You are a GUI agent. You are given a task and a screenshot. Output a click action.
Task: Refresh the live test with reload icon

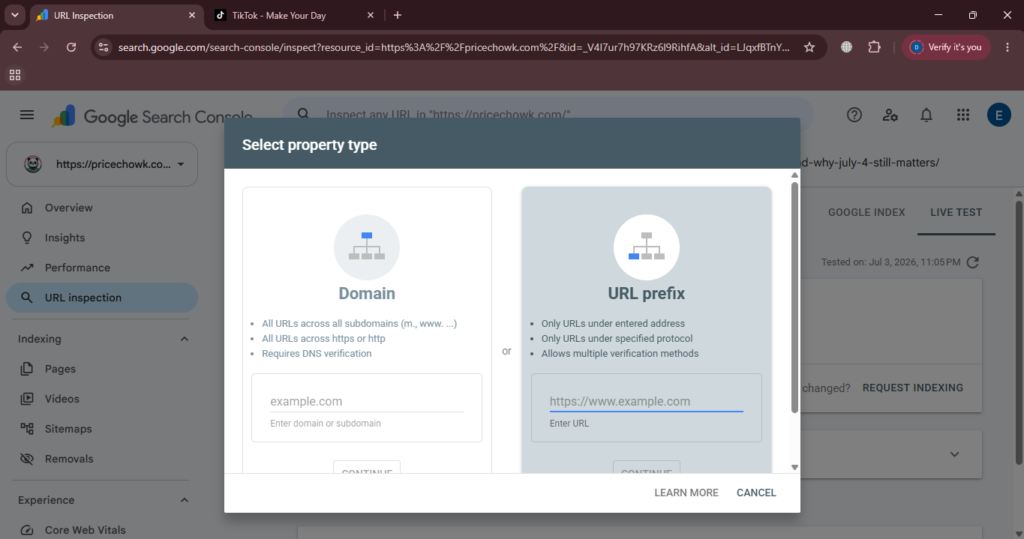coord(972,262)
